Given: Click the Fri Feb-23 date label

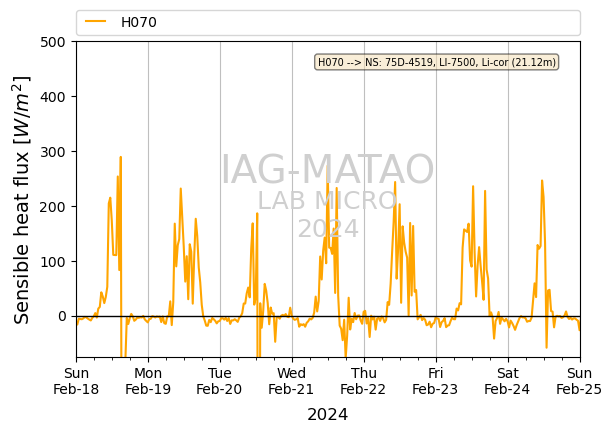Looking at the screenshot, I should (x=436, y=381).
